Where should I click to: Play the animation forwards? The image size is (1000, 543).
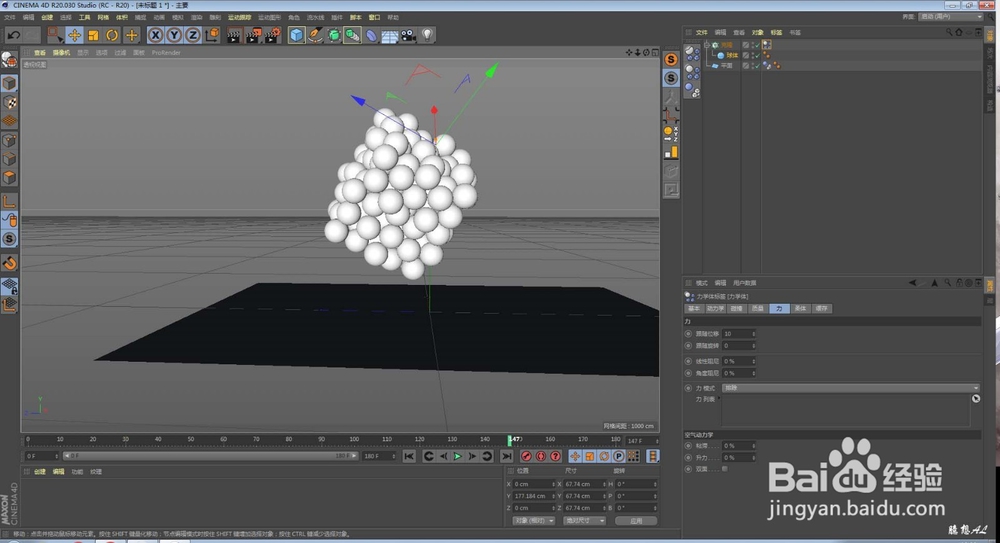click(457, 456)
